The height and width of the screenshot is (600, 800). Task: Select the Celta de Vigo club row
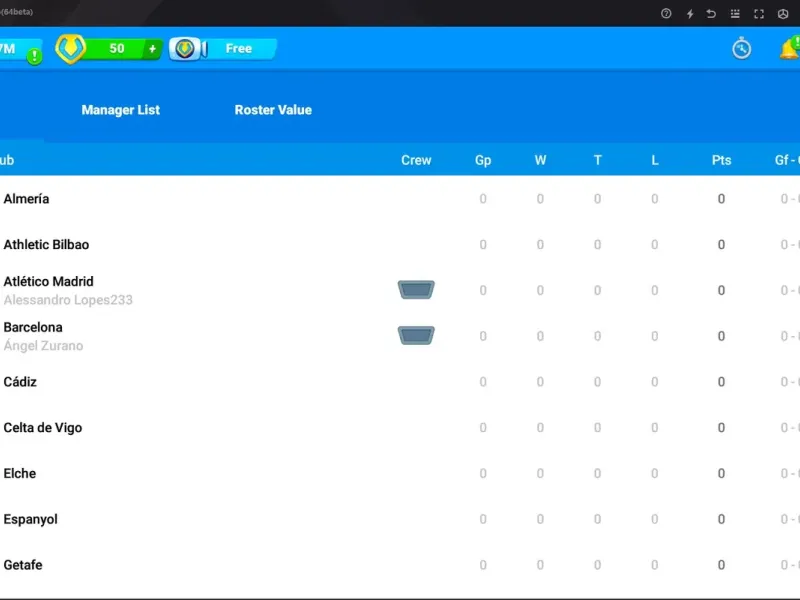(400, 428)
